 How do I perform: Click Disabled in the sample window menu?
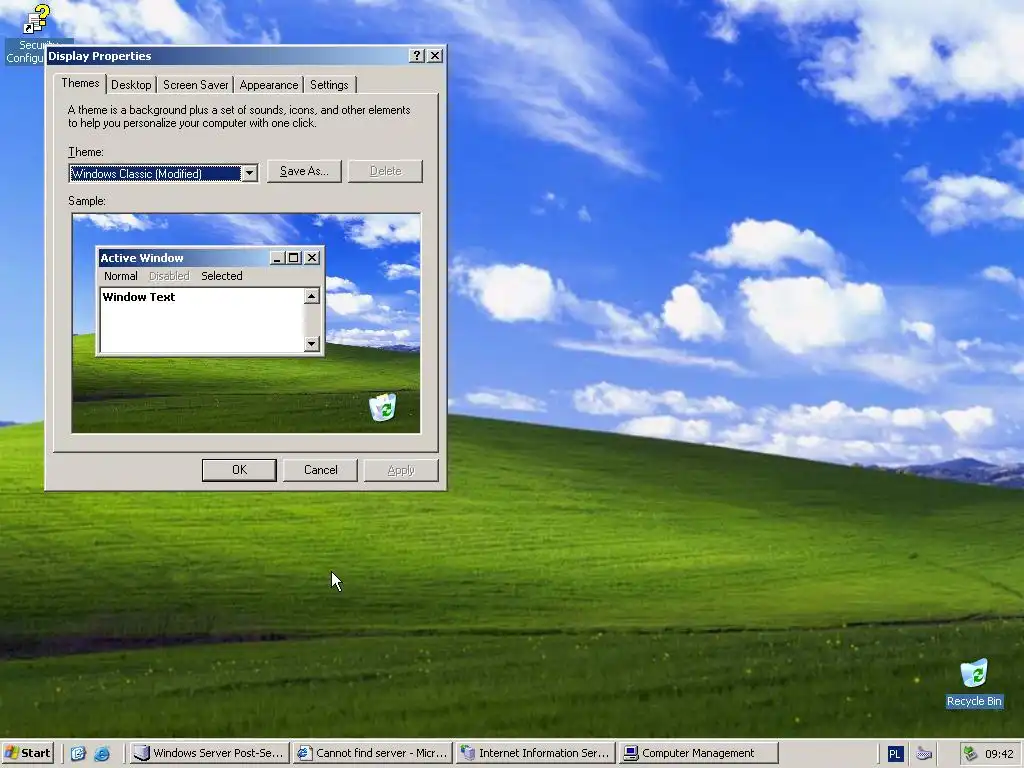click(x=169, y=276)
